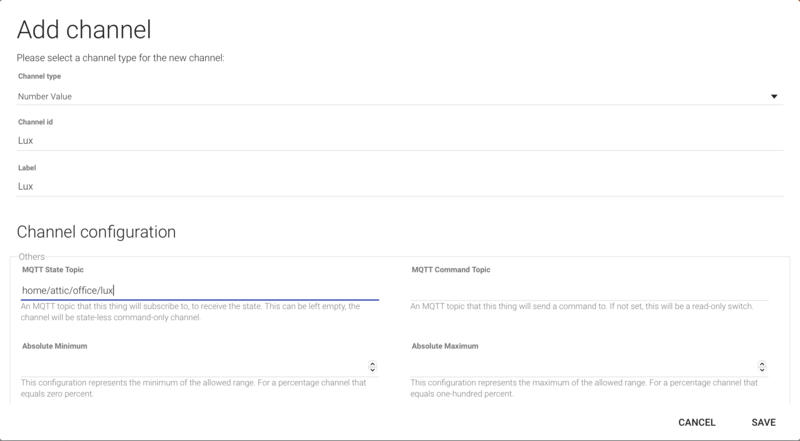
Task: Click the Absolute Minimum number field
Action: coord(190,367)
